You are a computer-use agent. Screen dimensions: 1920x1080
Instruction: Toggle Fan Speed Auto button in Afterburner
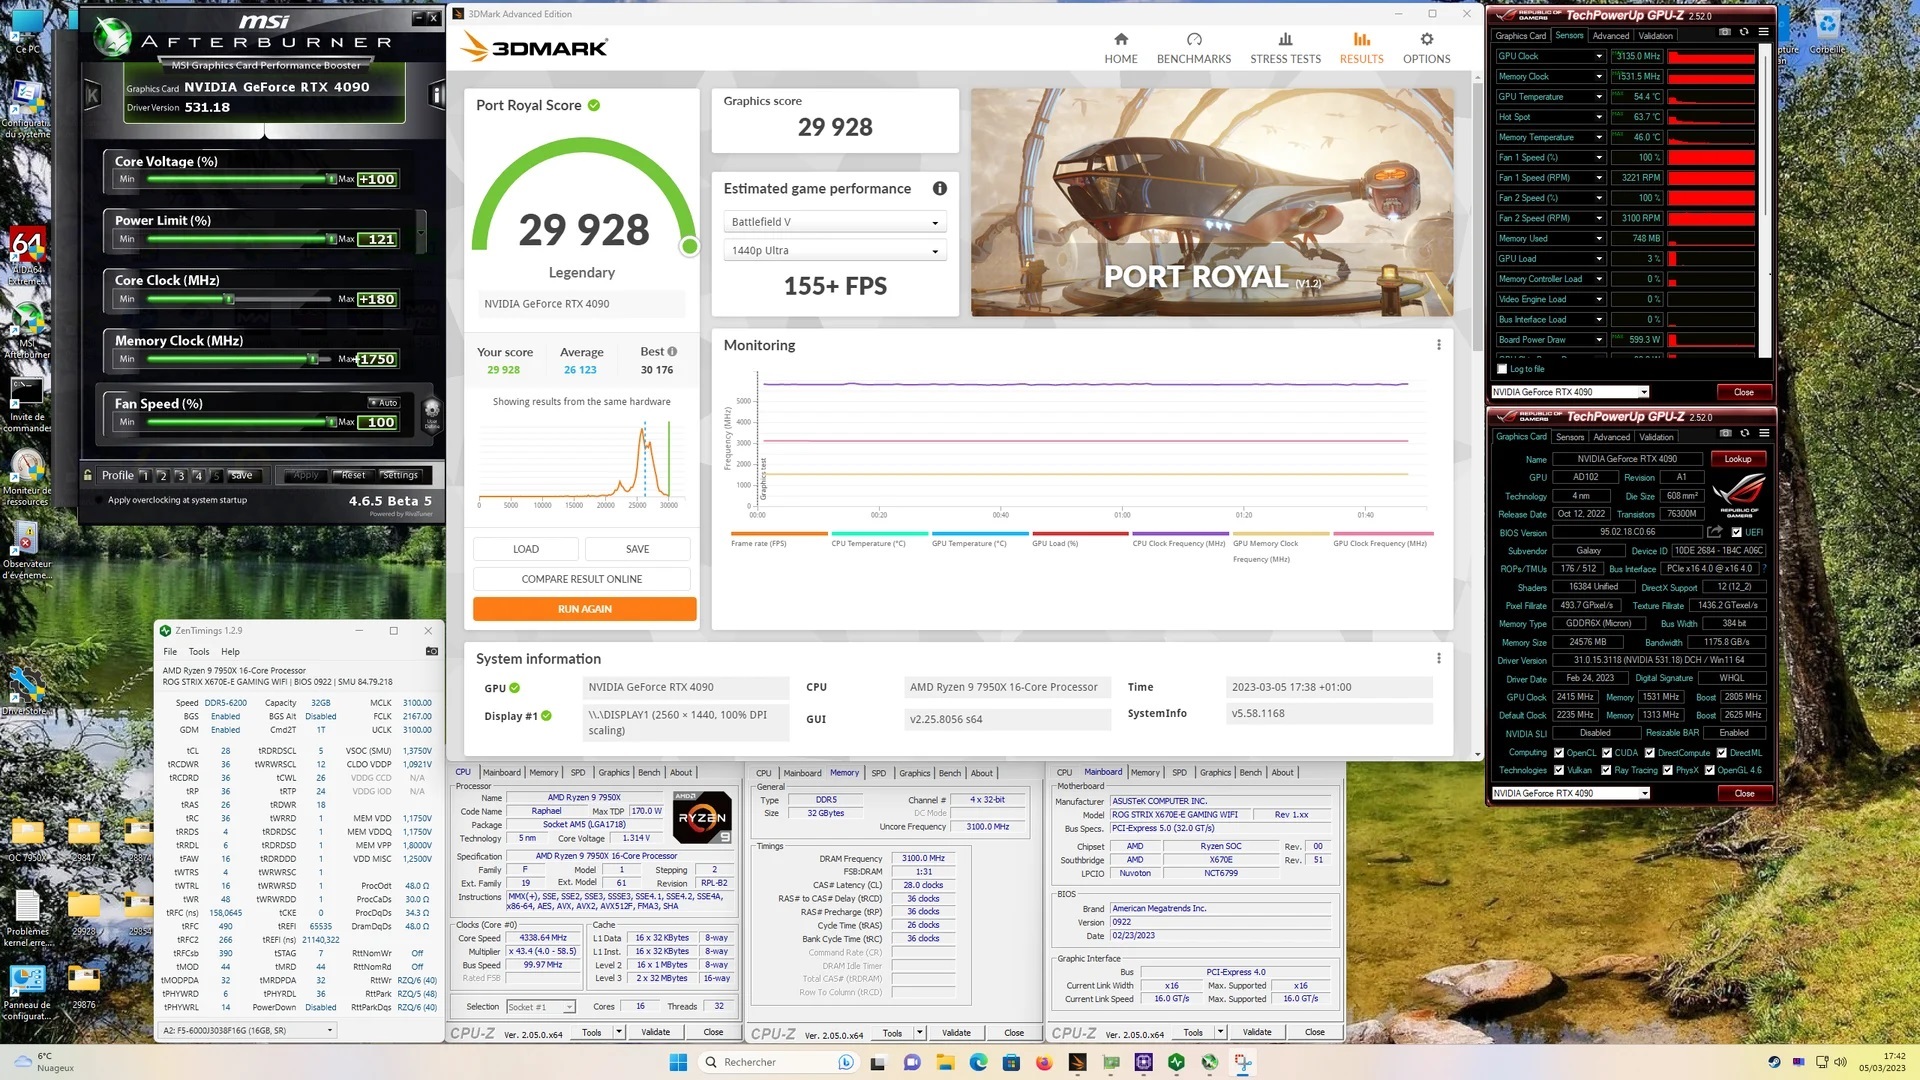coord(383,403)
